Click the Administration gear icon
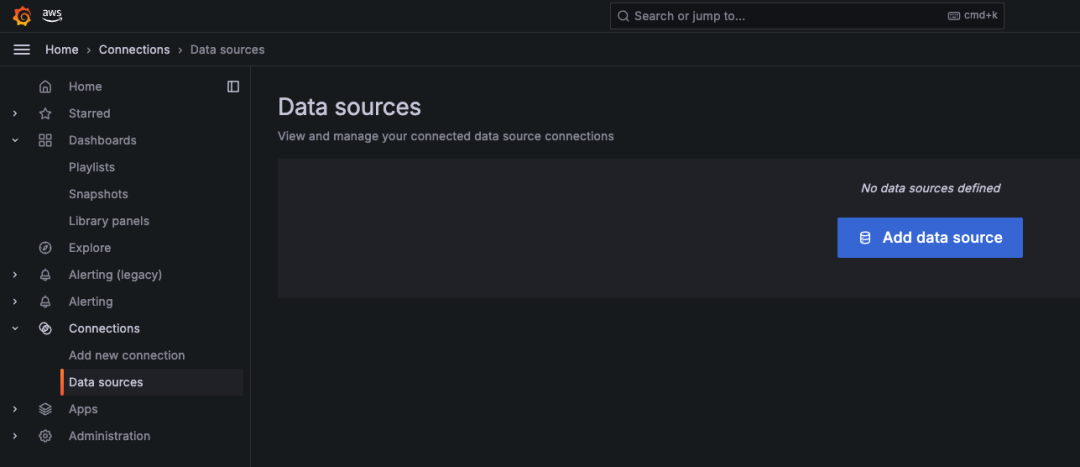This screenshot has width=1080, height=467. (x=45, y=436)
